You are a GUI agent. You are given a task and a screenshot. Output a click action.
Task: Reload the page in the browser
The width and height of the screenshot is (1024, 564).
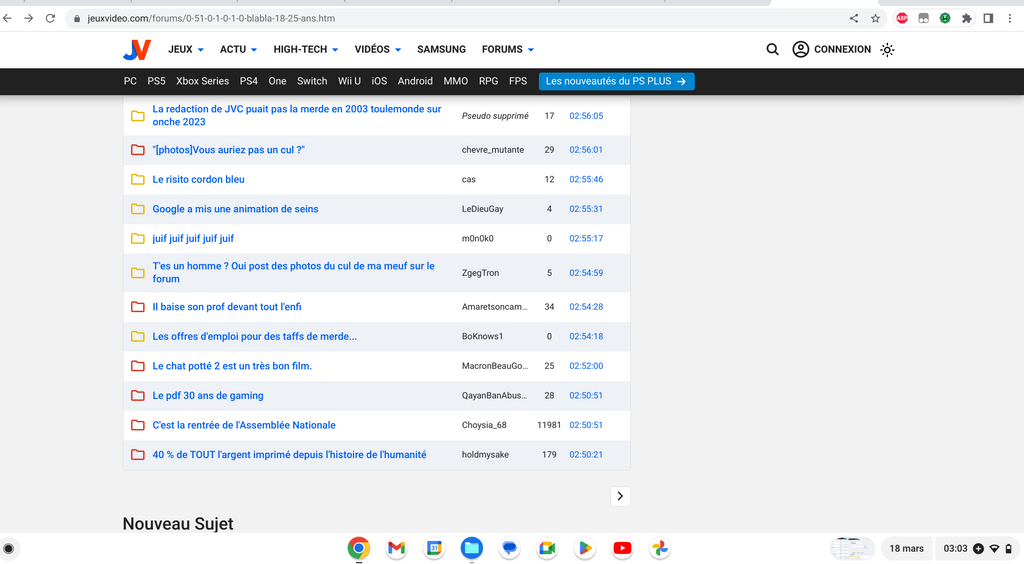(50, 18)
